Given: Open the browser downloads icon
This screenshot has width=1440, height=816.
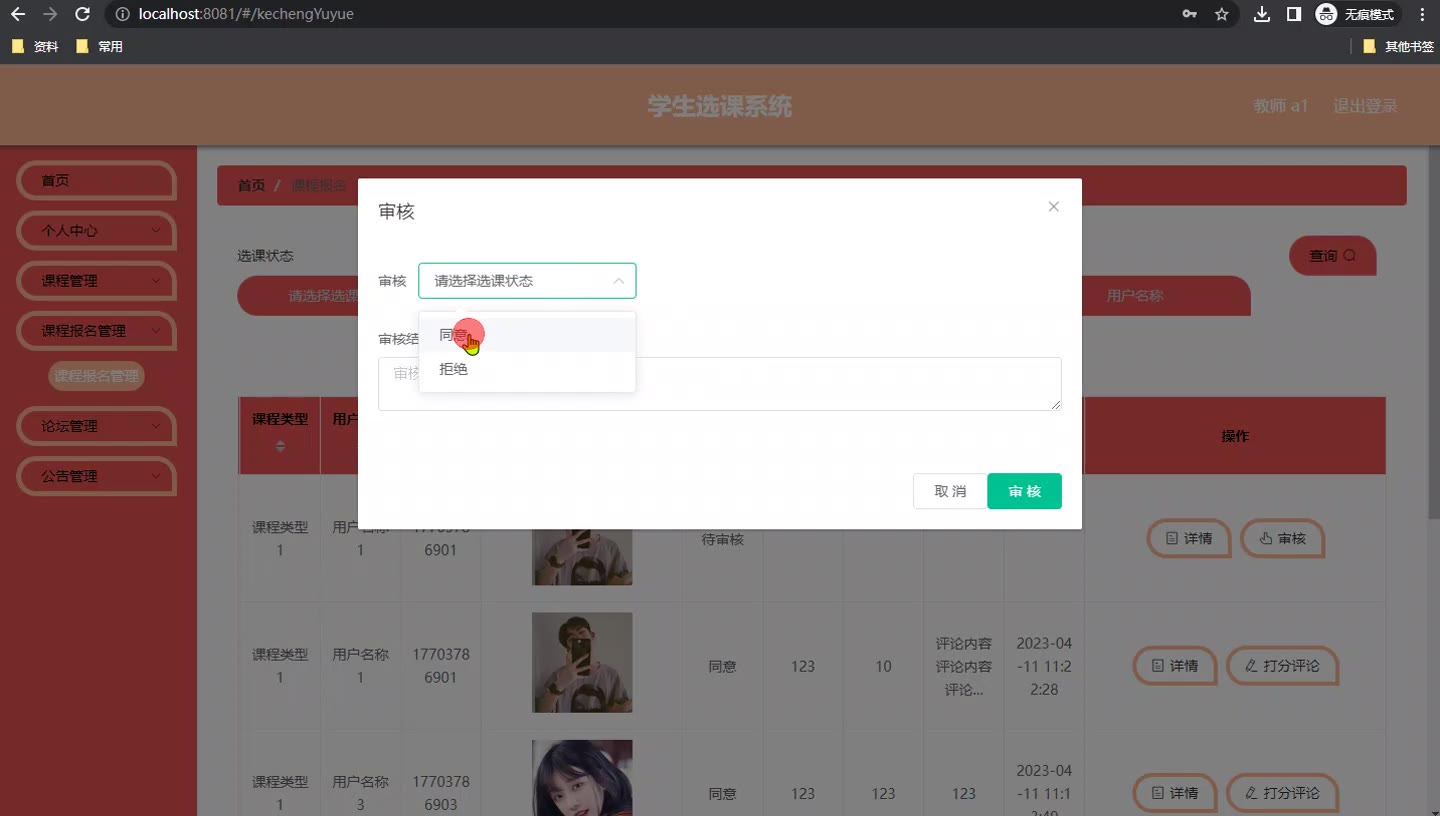Looking at the screenshot, I should (1262, 14).
